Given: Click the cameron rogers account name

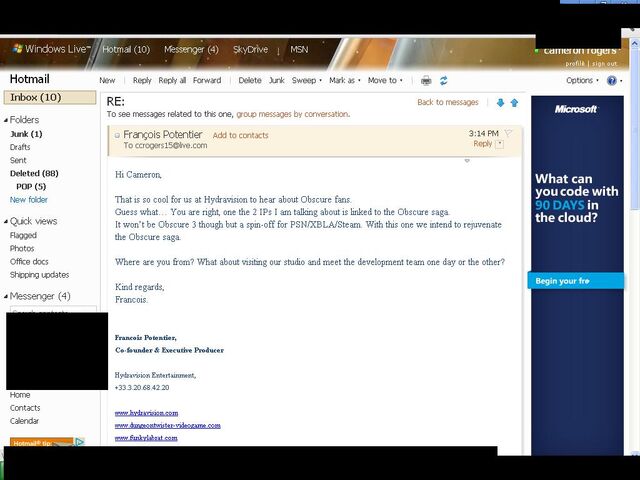Looking at the screenshot, I should 580,51.
